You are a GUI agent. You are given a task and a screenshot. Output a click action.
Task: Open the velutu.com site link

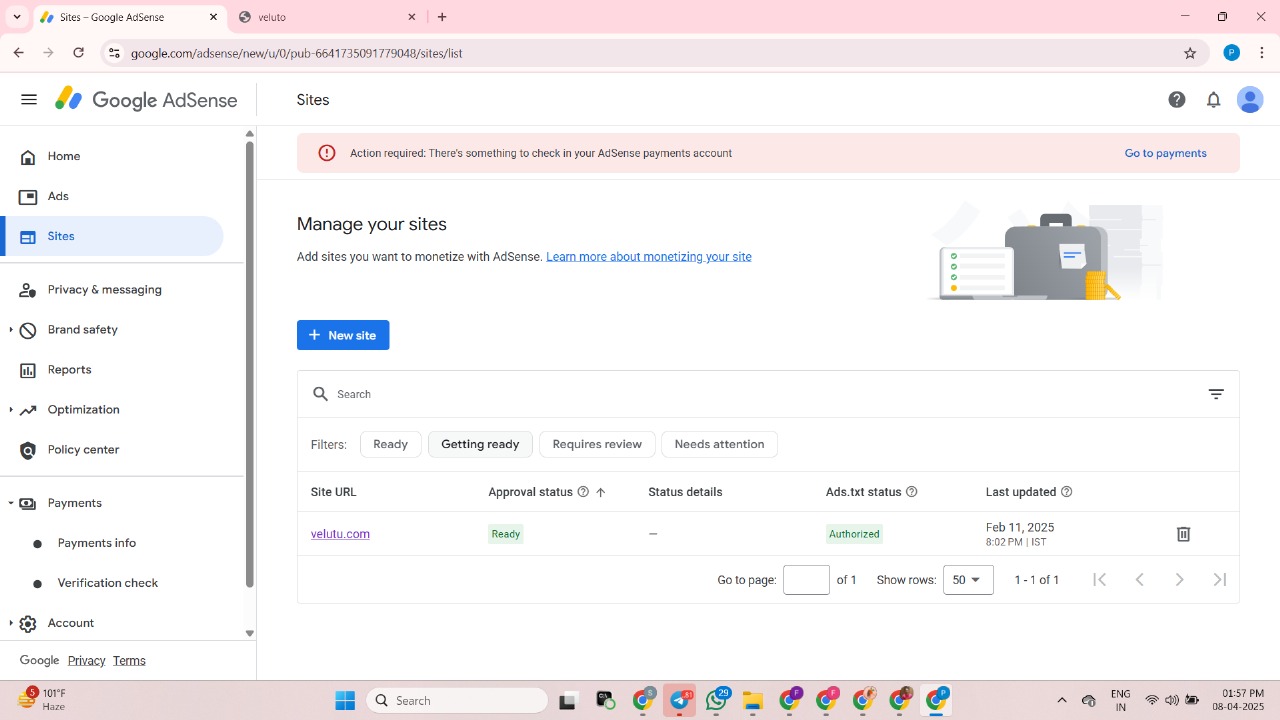pos(340,534)
